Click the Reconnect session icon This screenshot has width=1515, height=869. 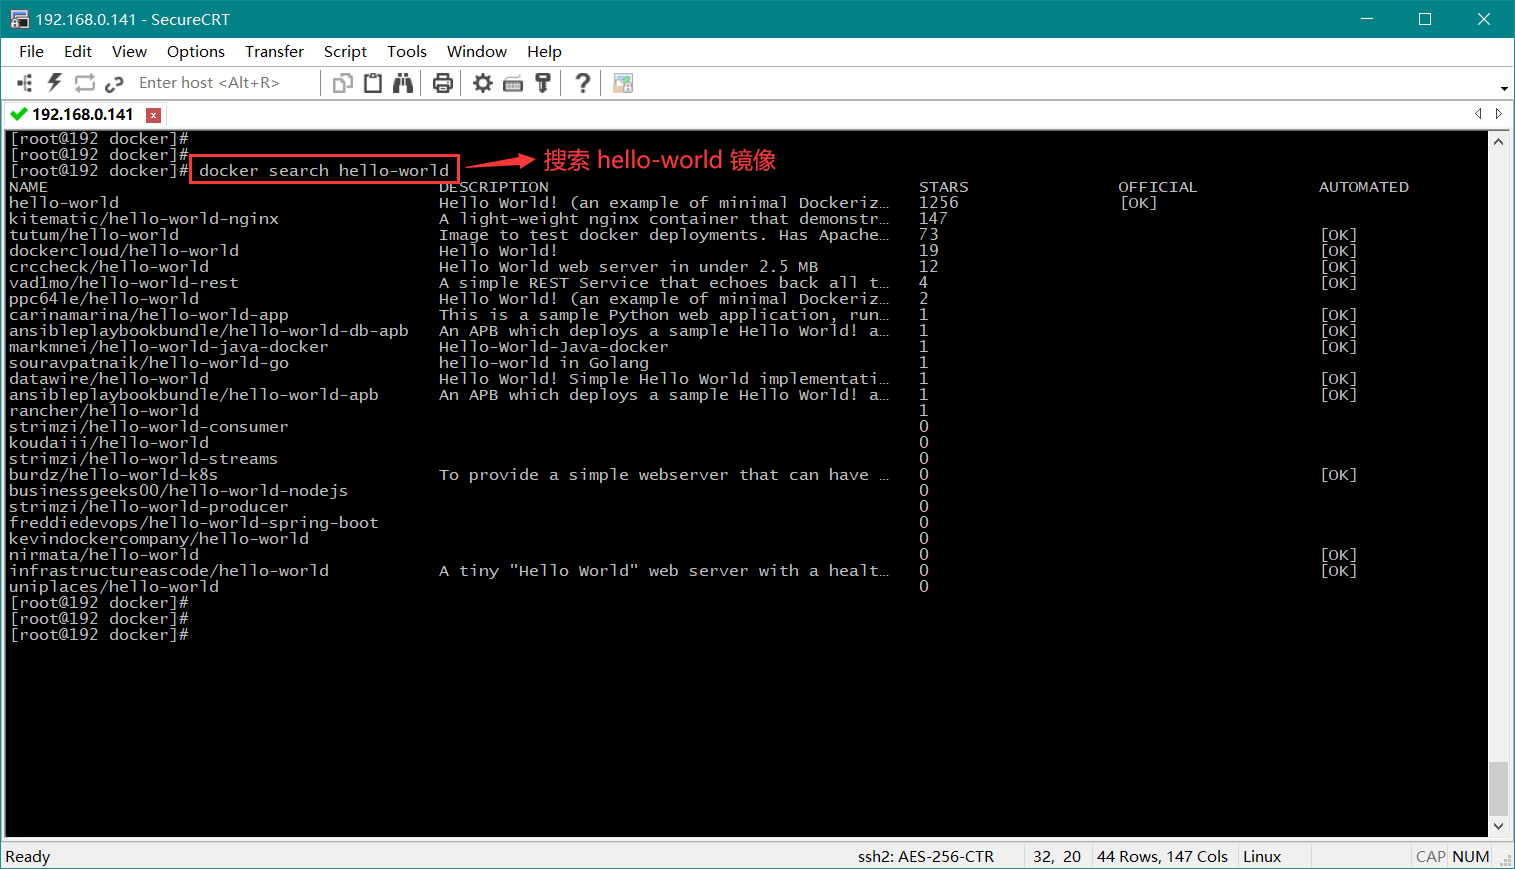coord(85,83)
